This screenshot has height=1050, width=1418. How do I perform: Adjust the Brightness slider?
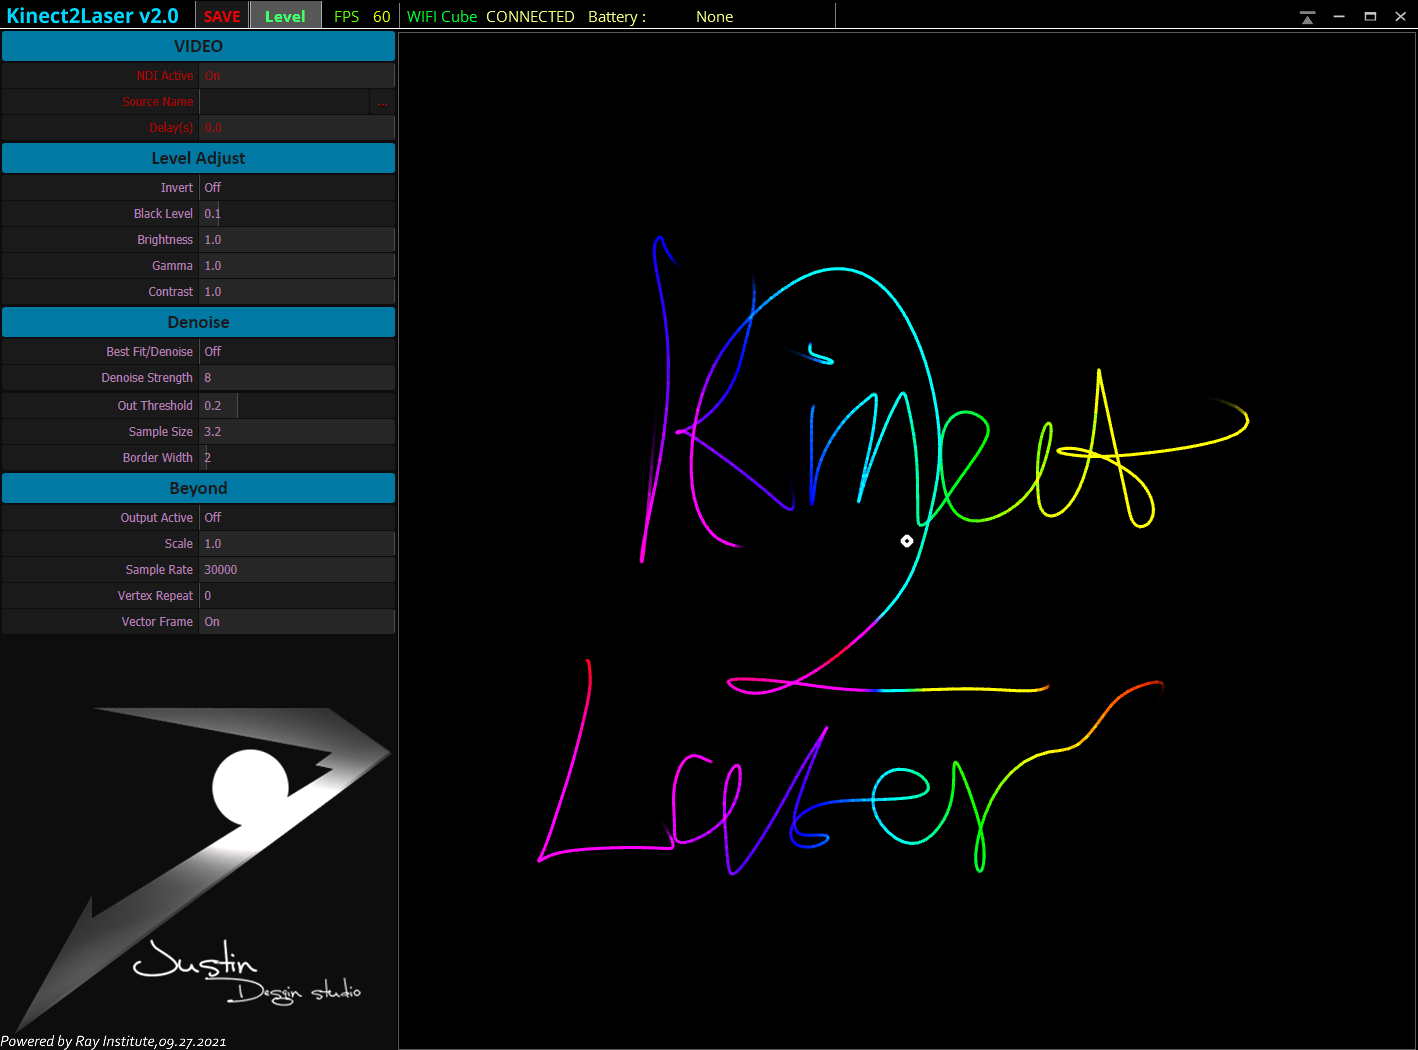click(297, 240)
